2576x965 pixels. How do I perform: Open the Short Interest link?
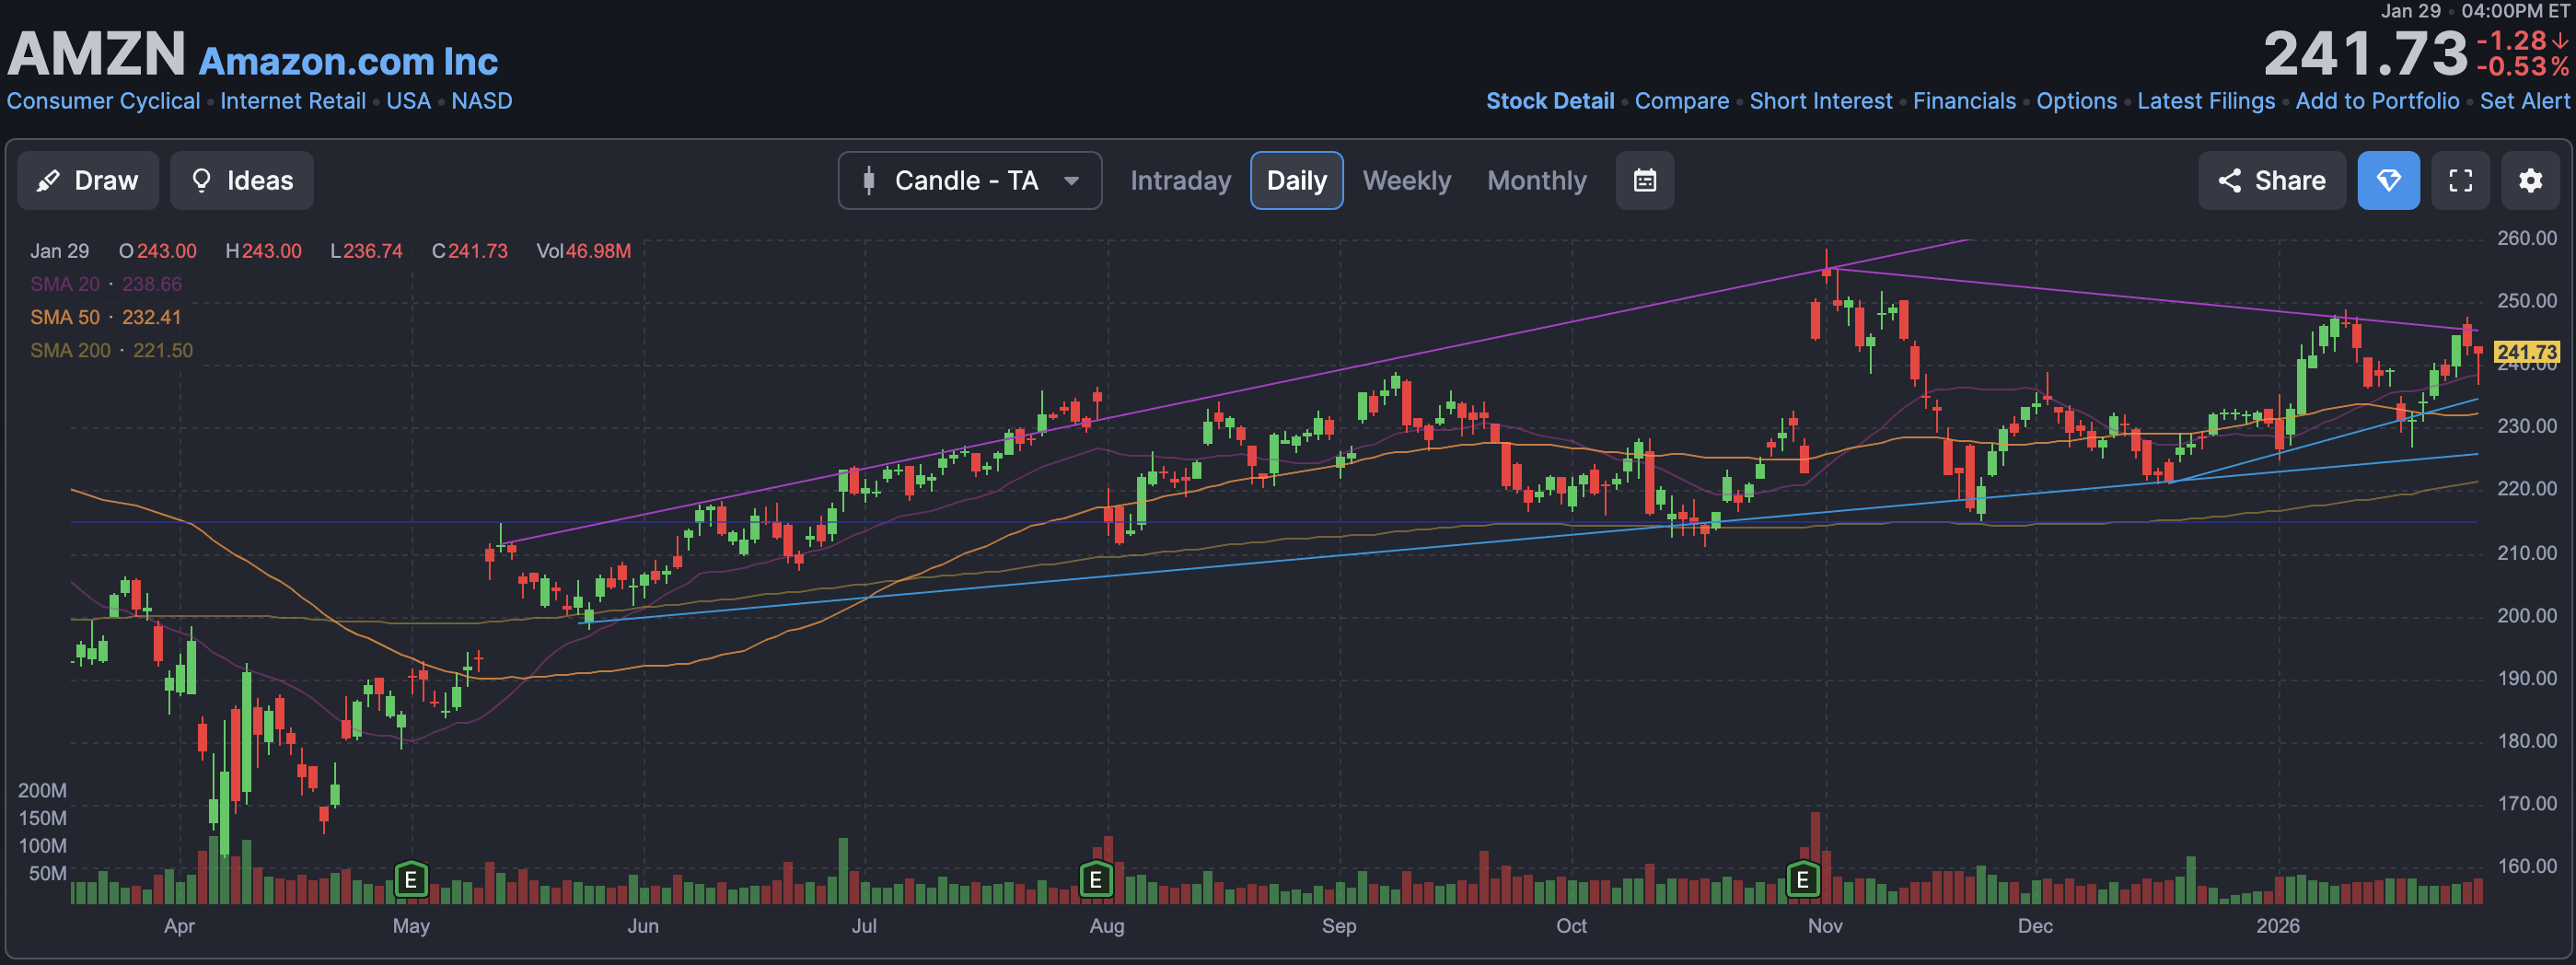point(1821,101)
